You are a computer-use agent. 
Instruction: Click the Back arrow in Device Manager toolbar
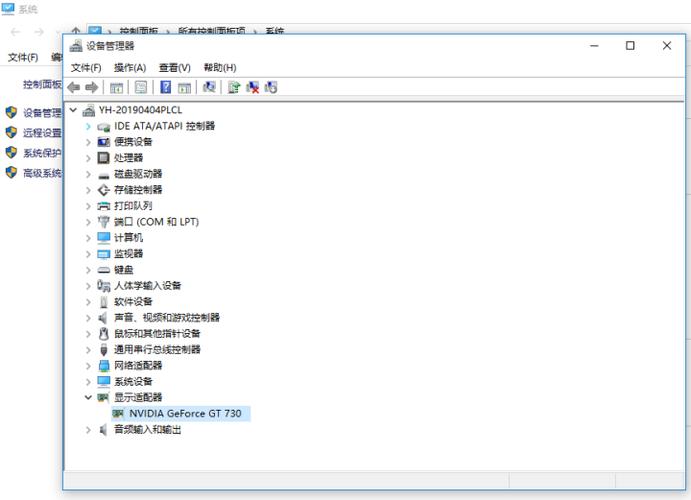pos(74,87)
